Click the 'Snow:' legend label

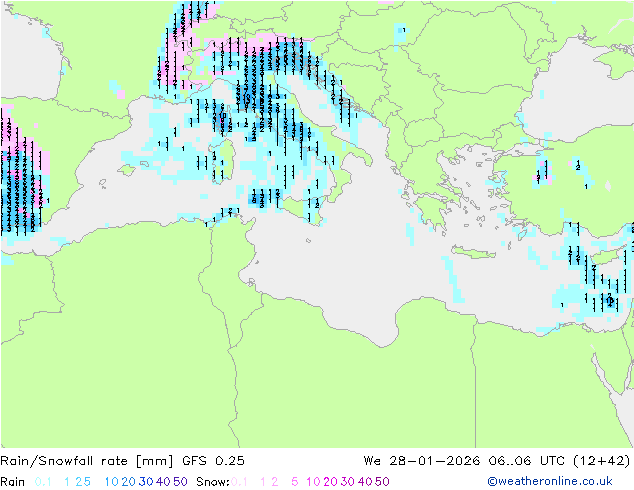[x=213, y=482]
